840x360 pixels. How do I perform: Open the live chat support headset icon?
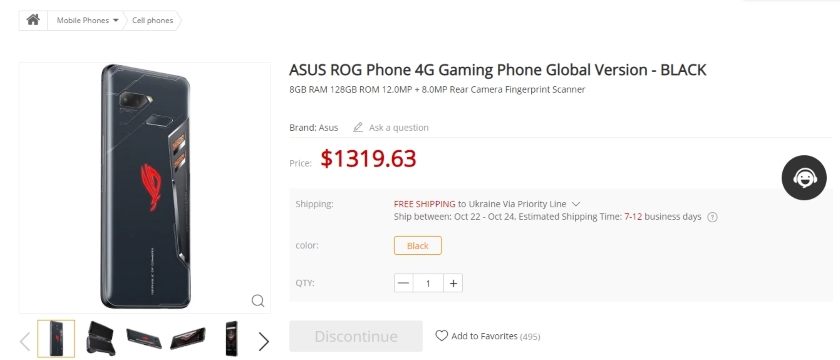pyautogui.click(x=804, y=177)
